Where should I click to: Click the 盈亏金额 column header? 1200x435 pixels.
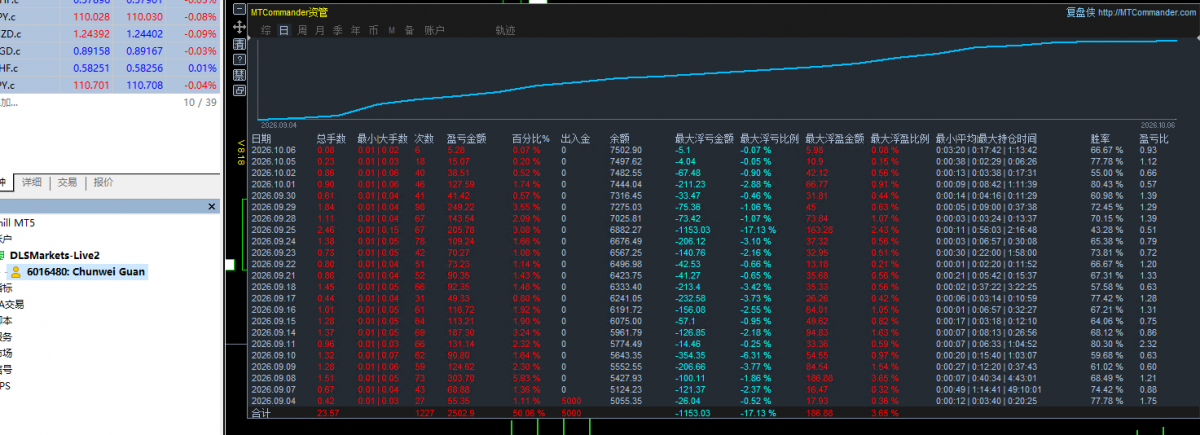pyautogui.click(x=466, y=138)
